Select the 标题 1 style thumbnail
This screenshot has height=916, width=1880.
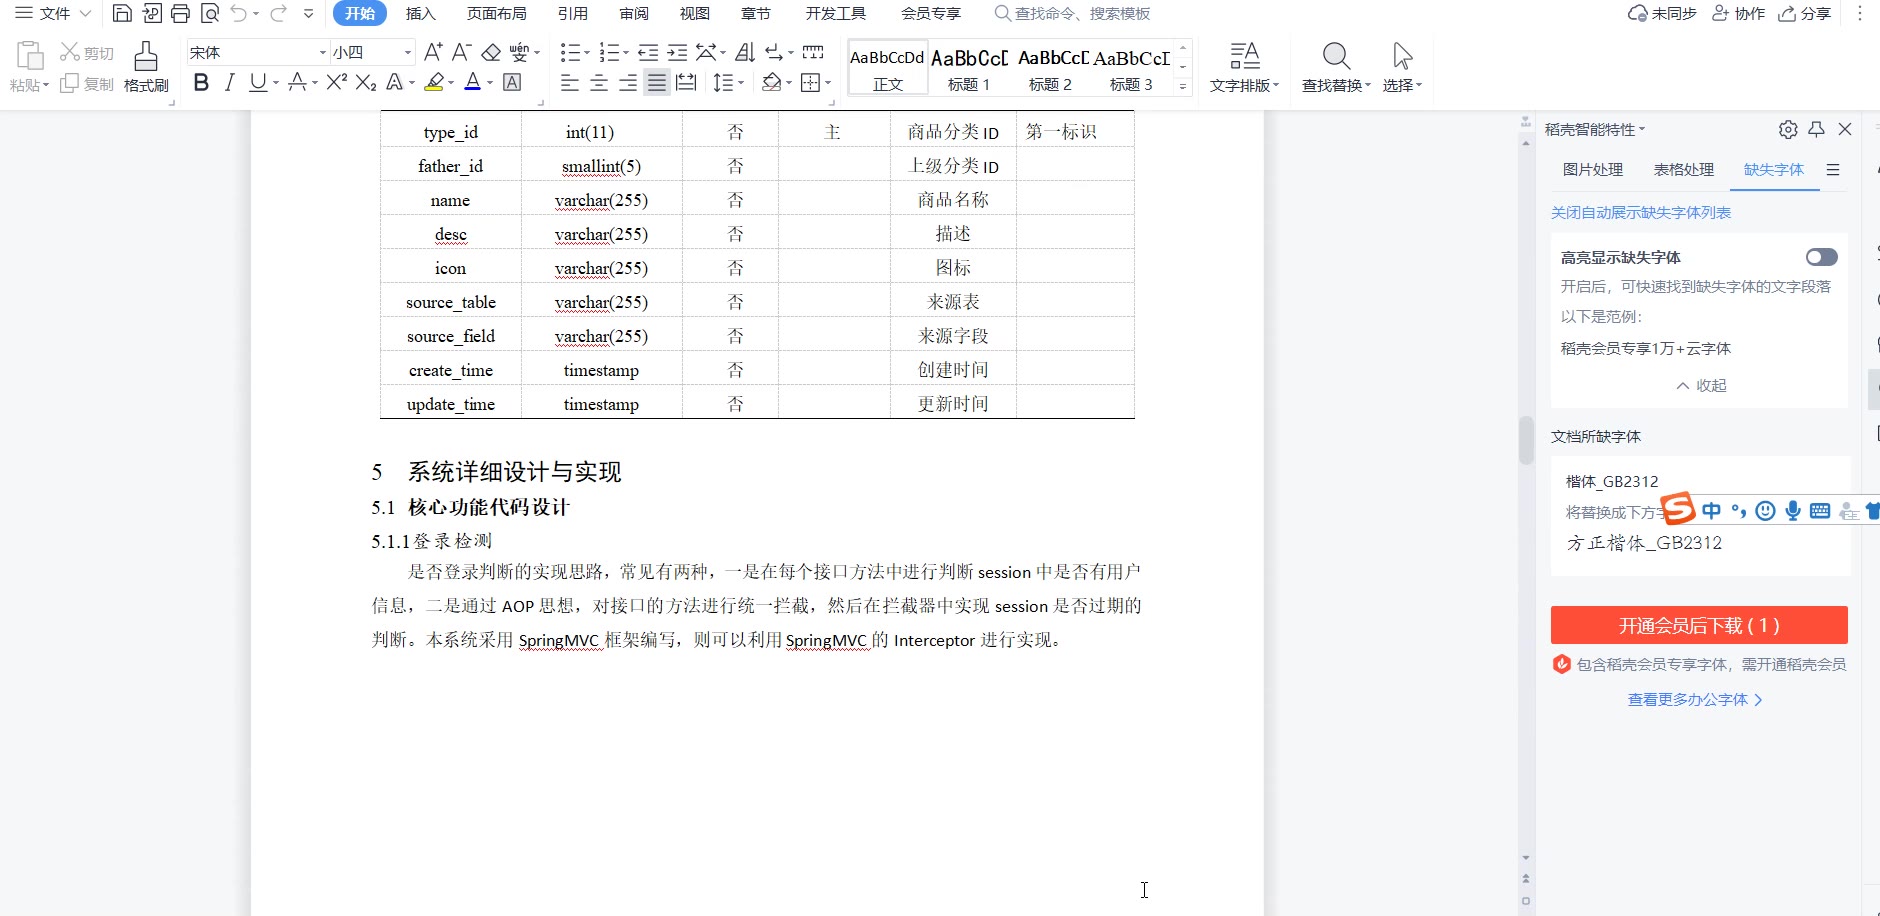(969, 67)
